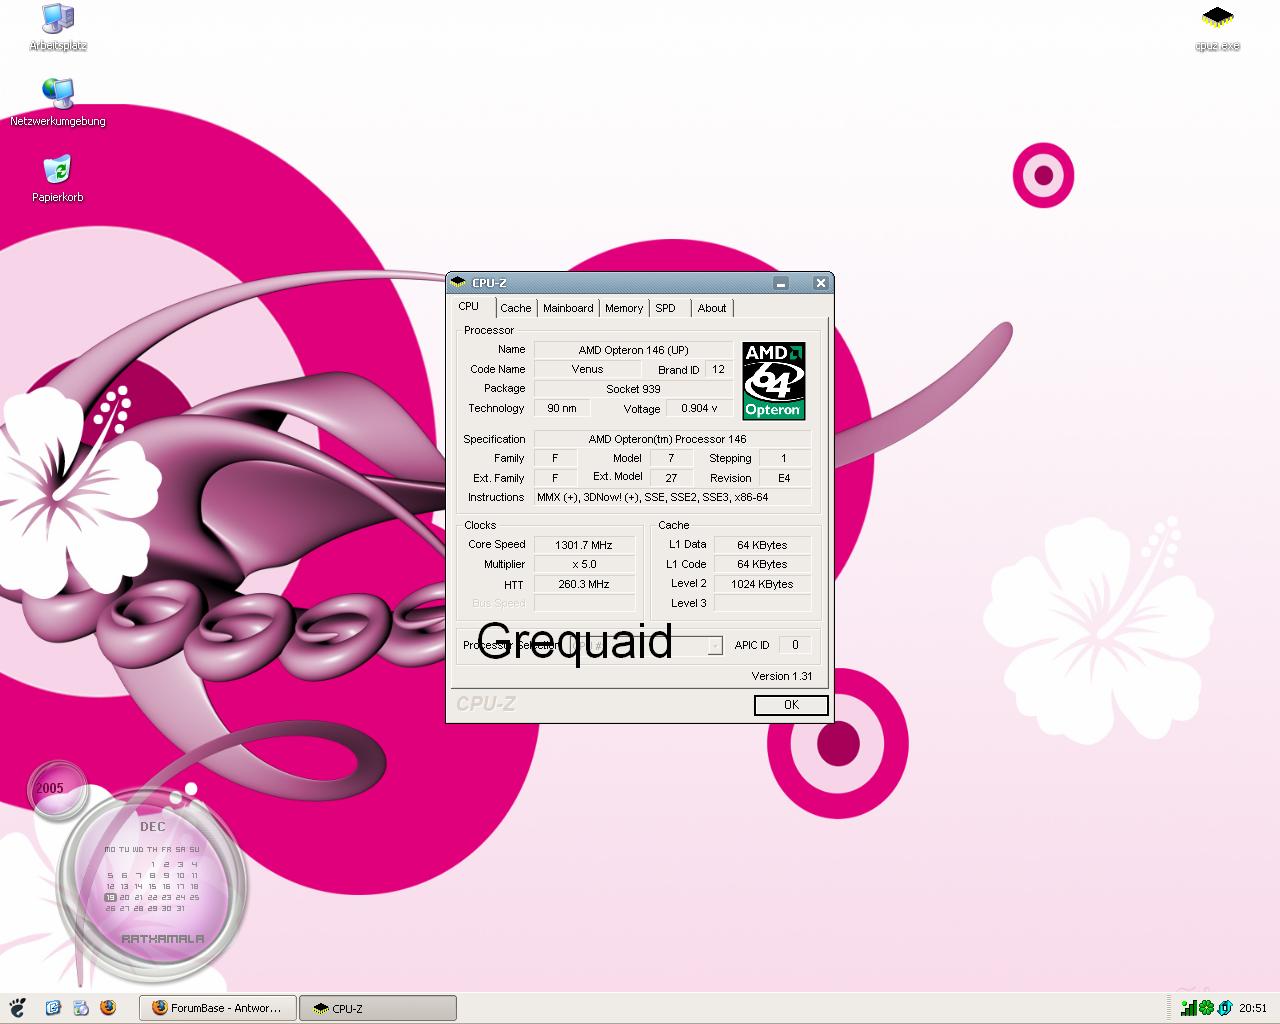Click the Instructions field text
Image resolution: width=1280 pixels, height=1024 pixels.
672,497
